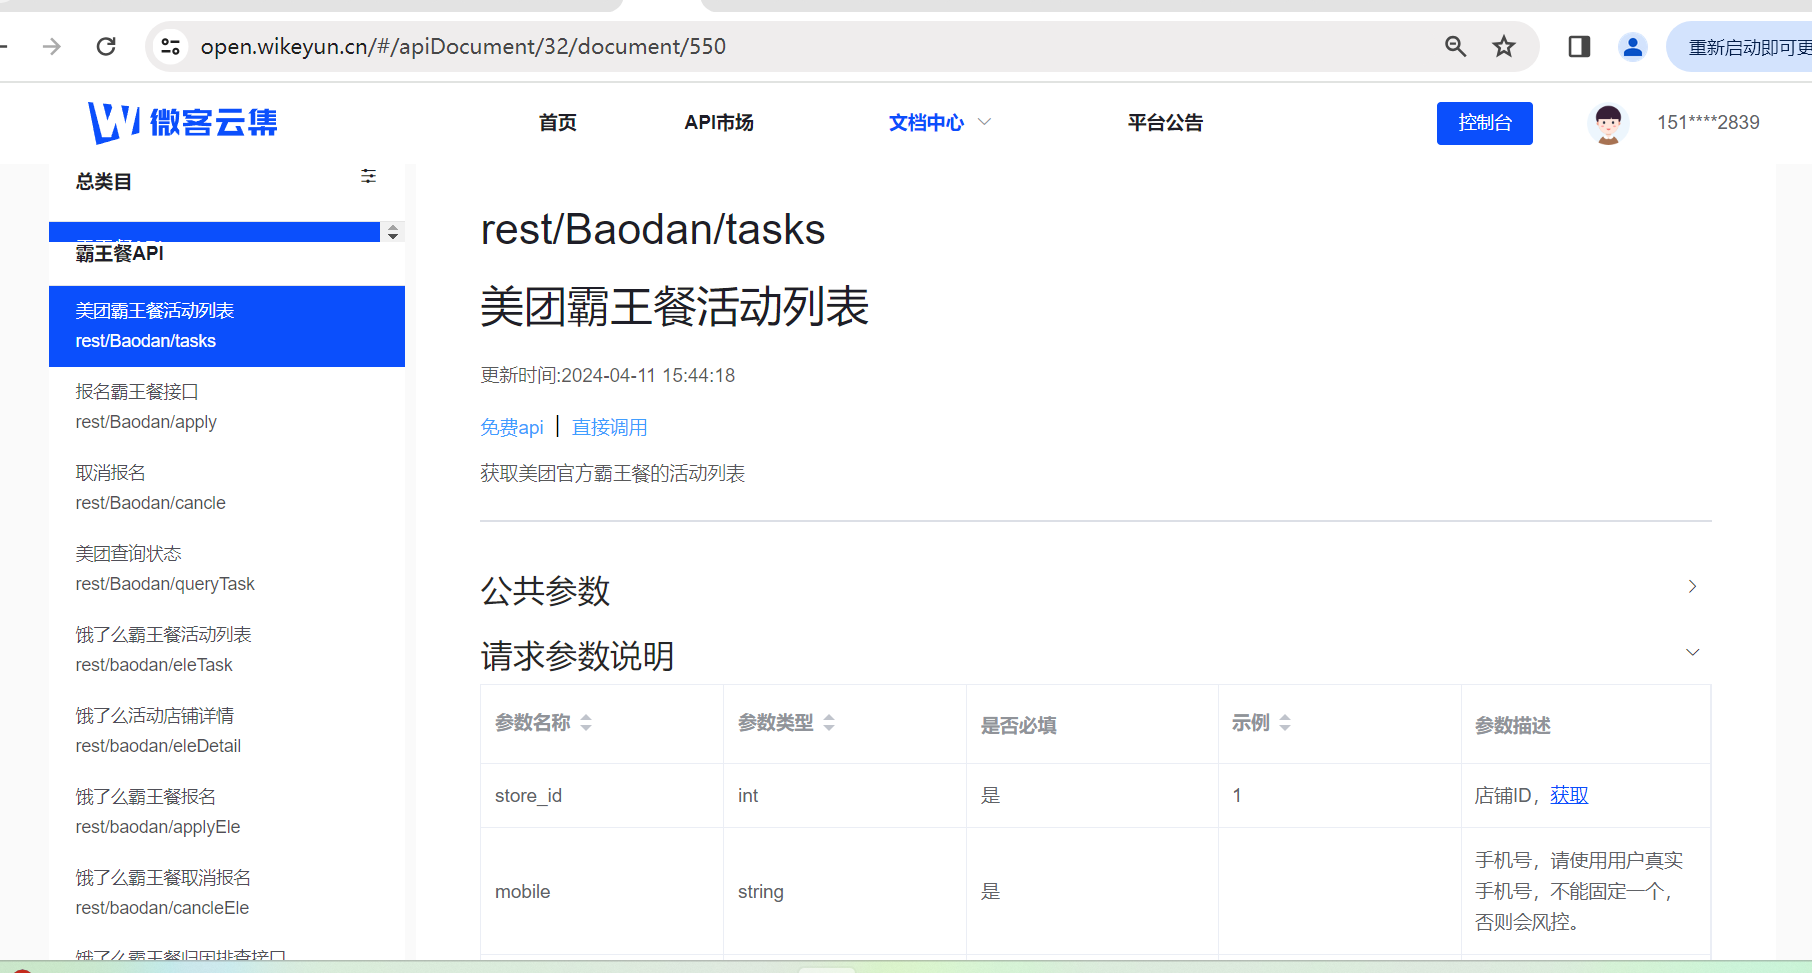Open 饿了么霸王餐报名 sidebar item
The image size is (1812, 973).
click(x=227, y=812)
